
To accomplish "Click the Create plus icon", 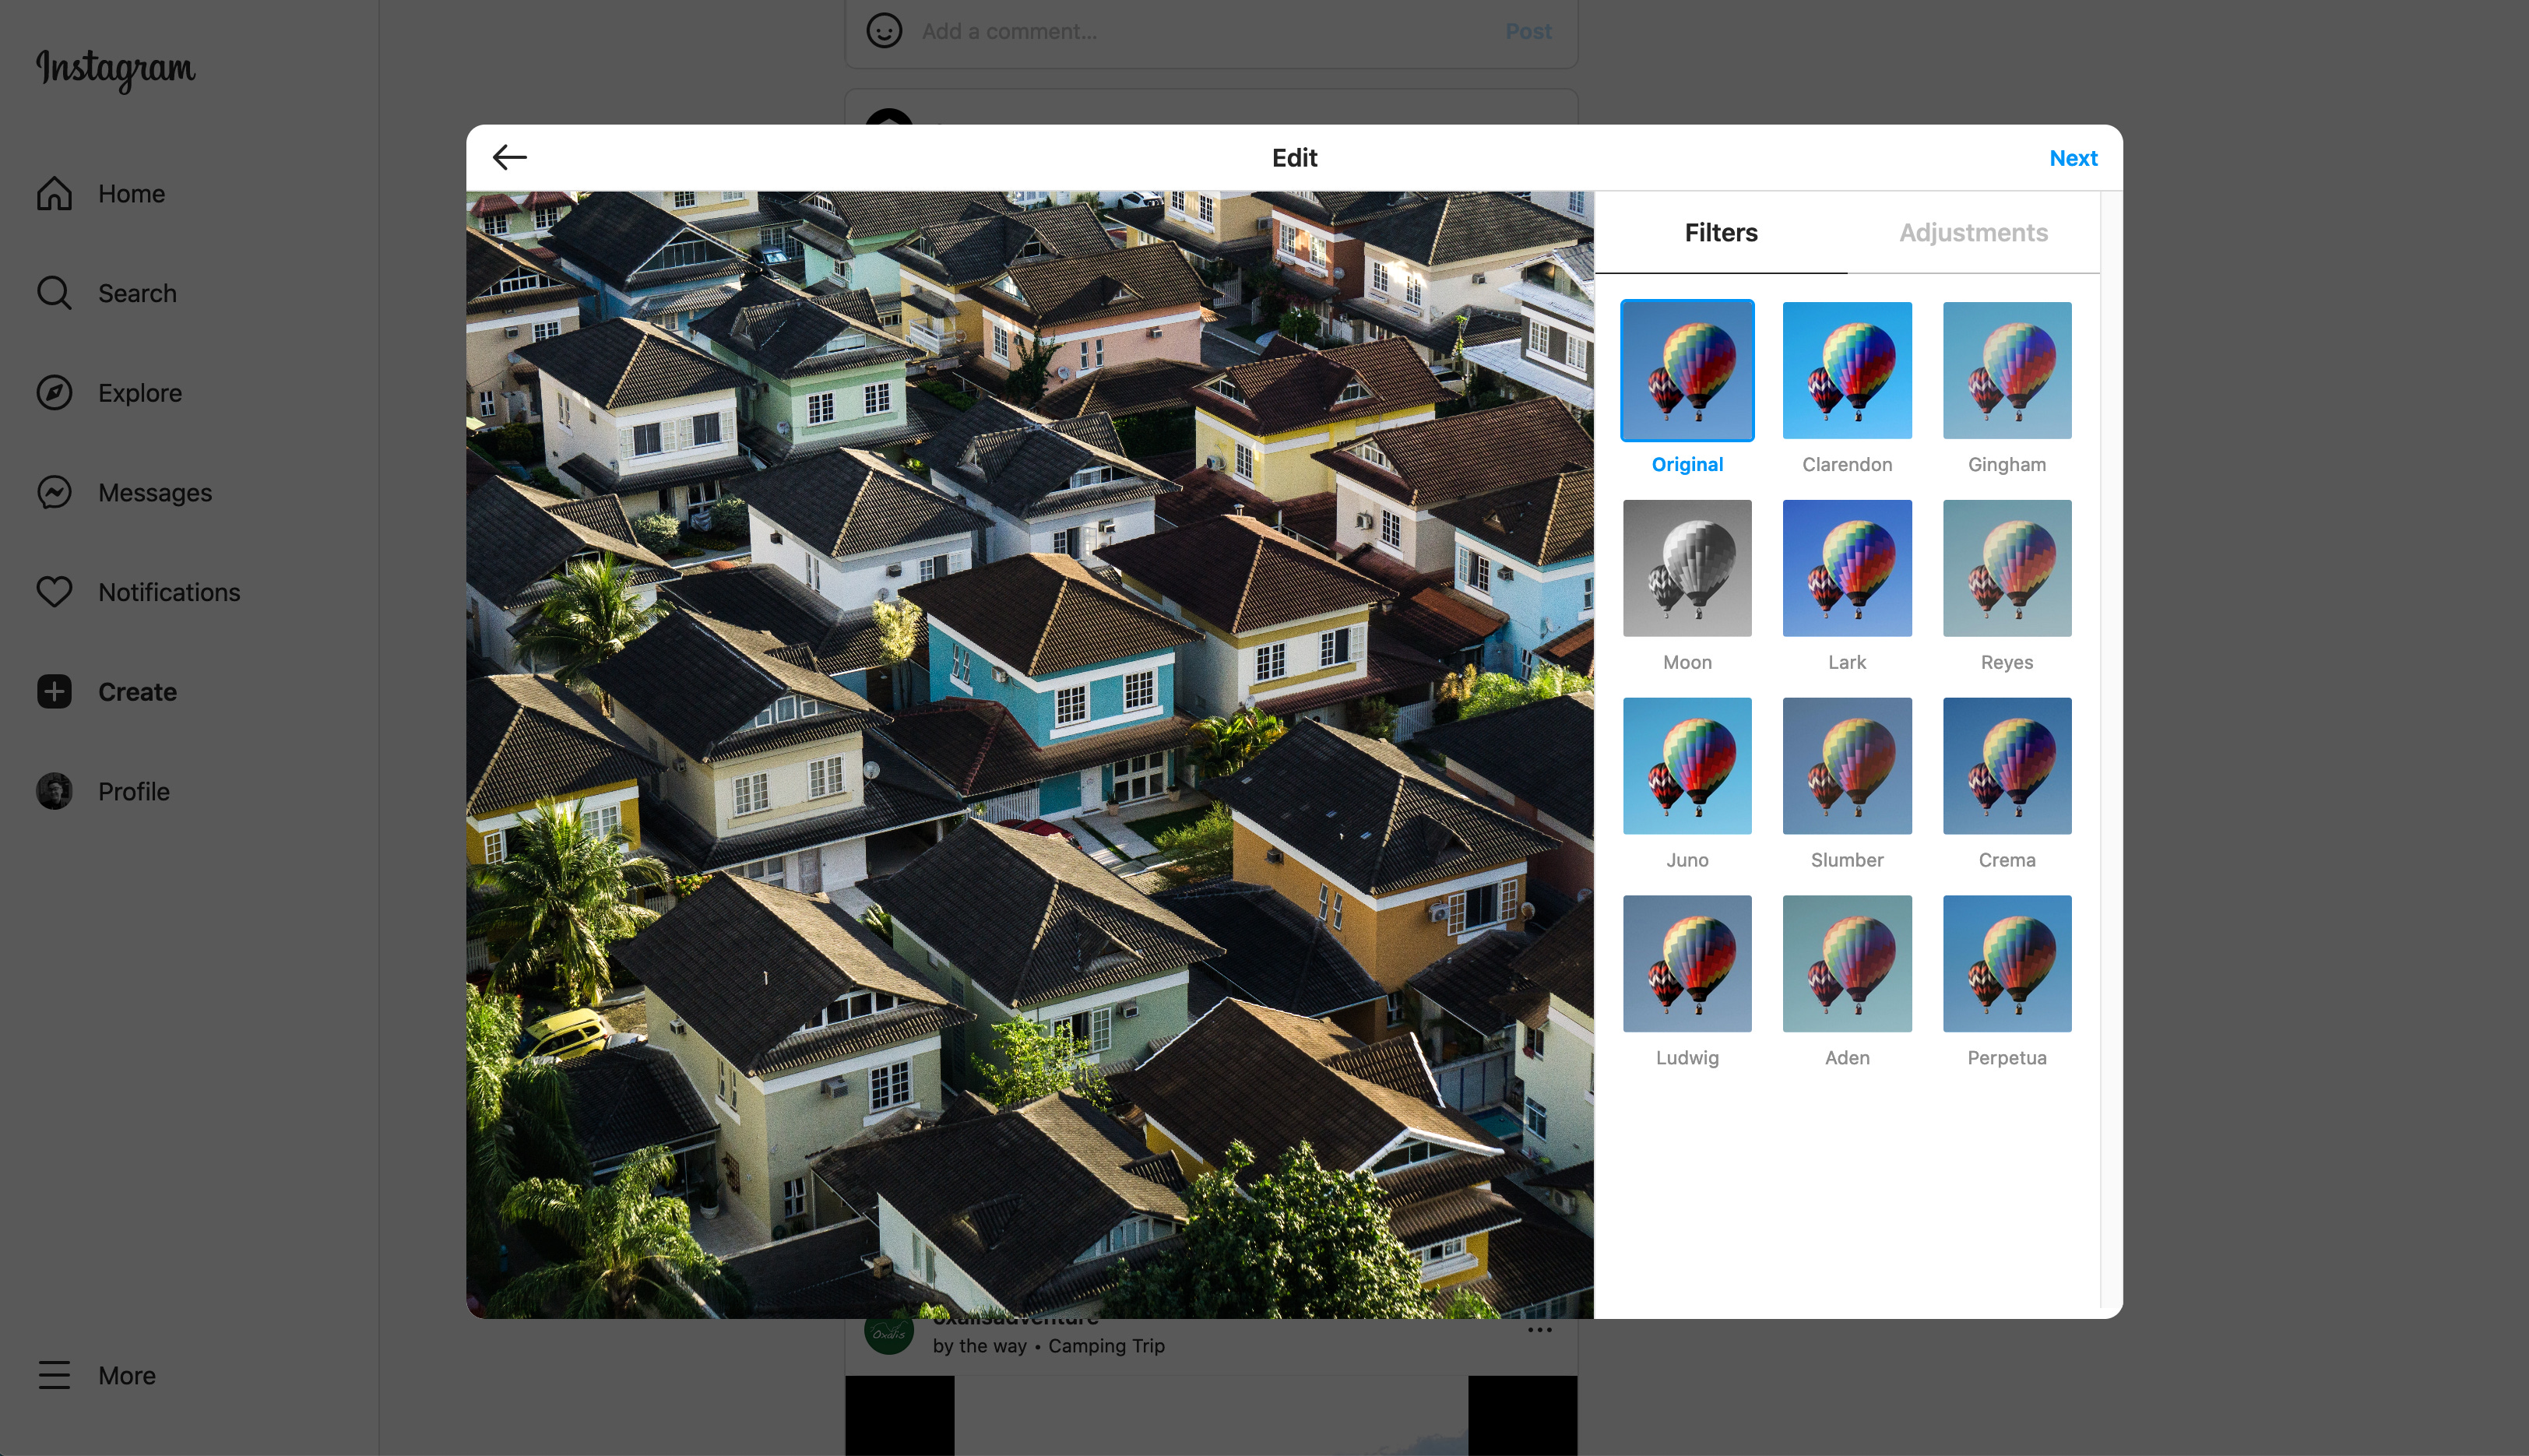I will 54,691.
